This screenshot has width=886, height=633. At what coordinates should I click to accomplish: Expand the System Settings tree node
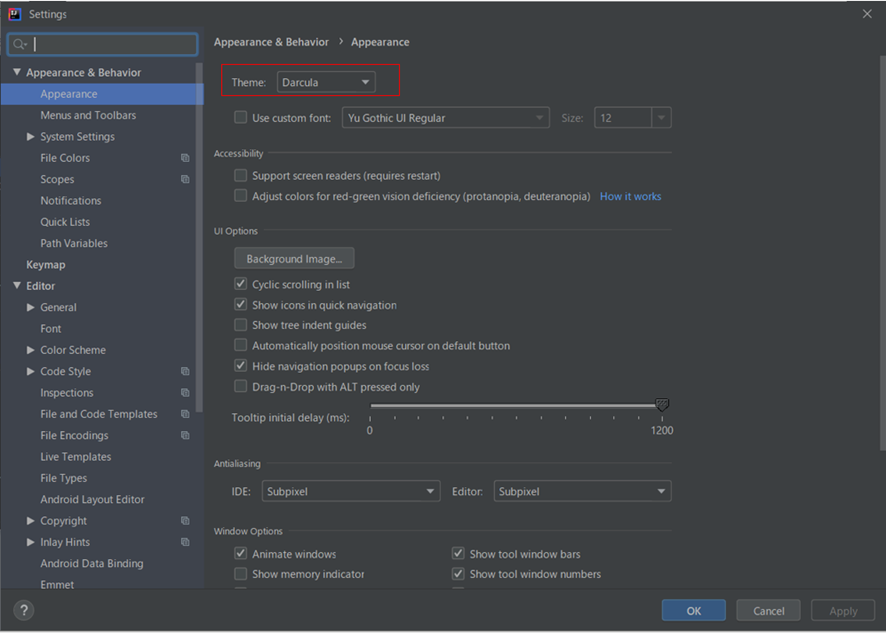click(31, 137)
